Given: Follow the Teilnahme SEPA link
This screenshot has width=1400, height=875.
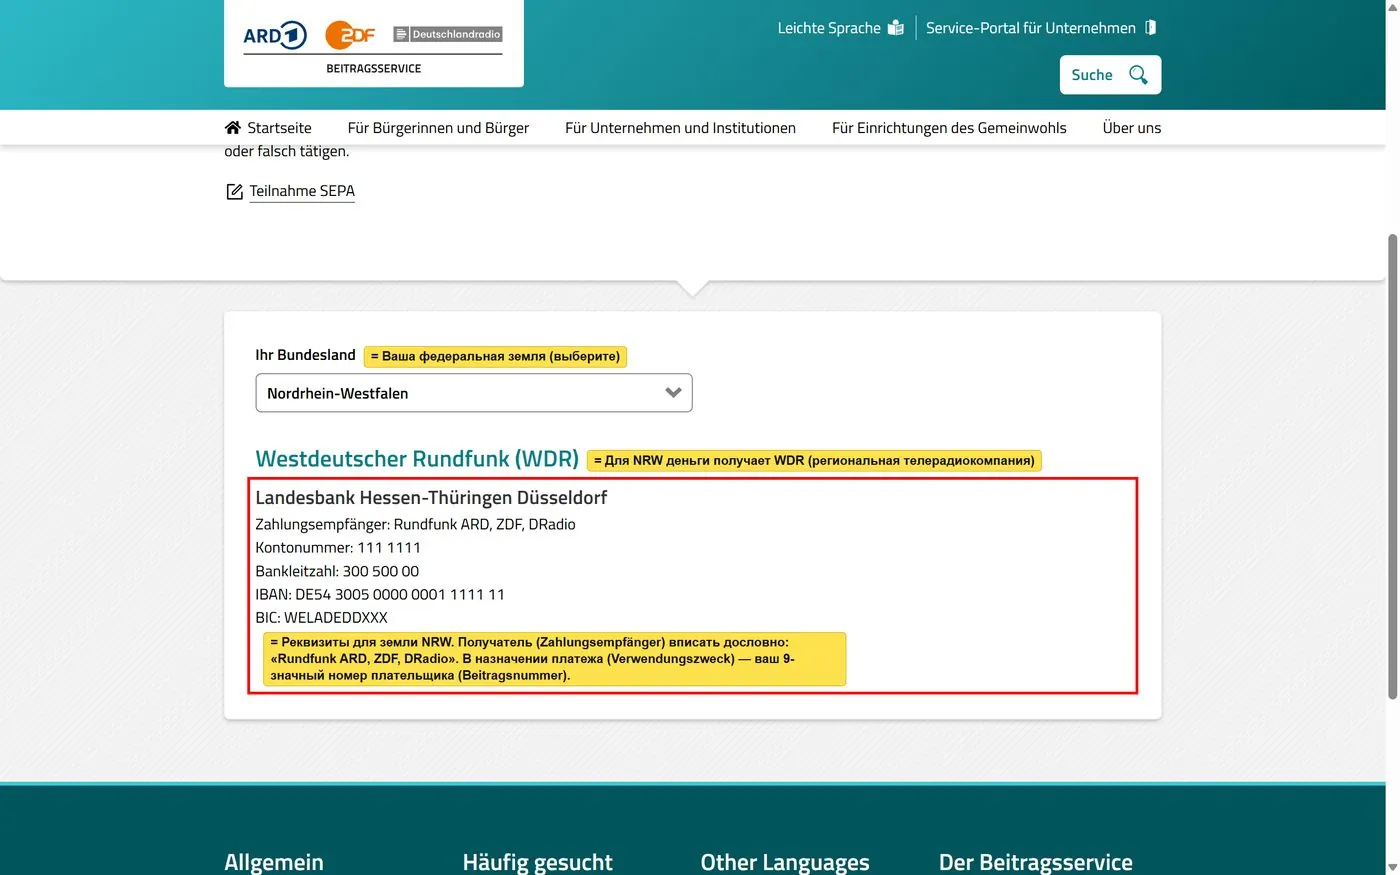Looking at the screenshot, I should click(x=302, y=191).
